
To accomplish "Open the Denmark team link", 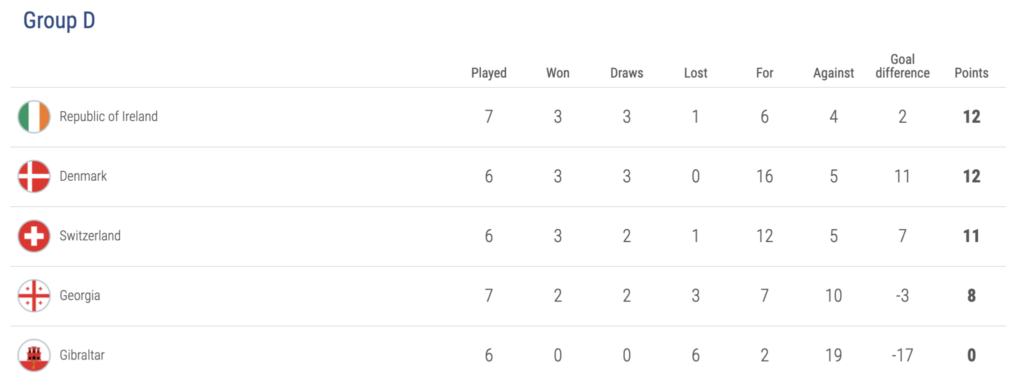I will pos(83,176).
